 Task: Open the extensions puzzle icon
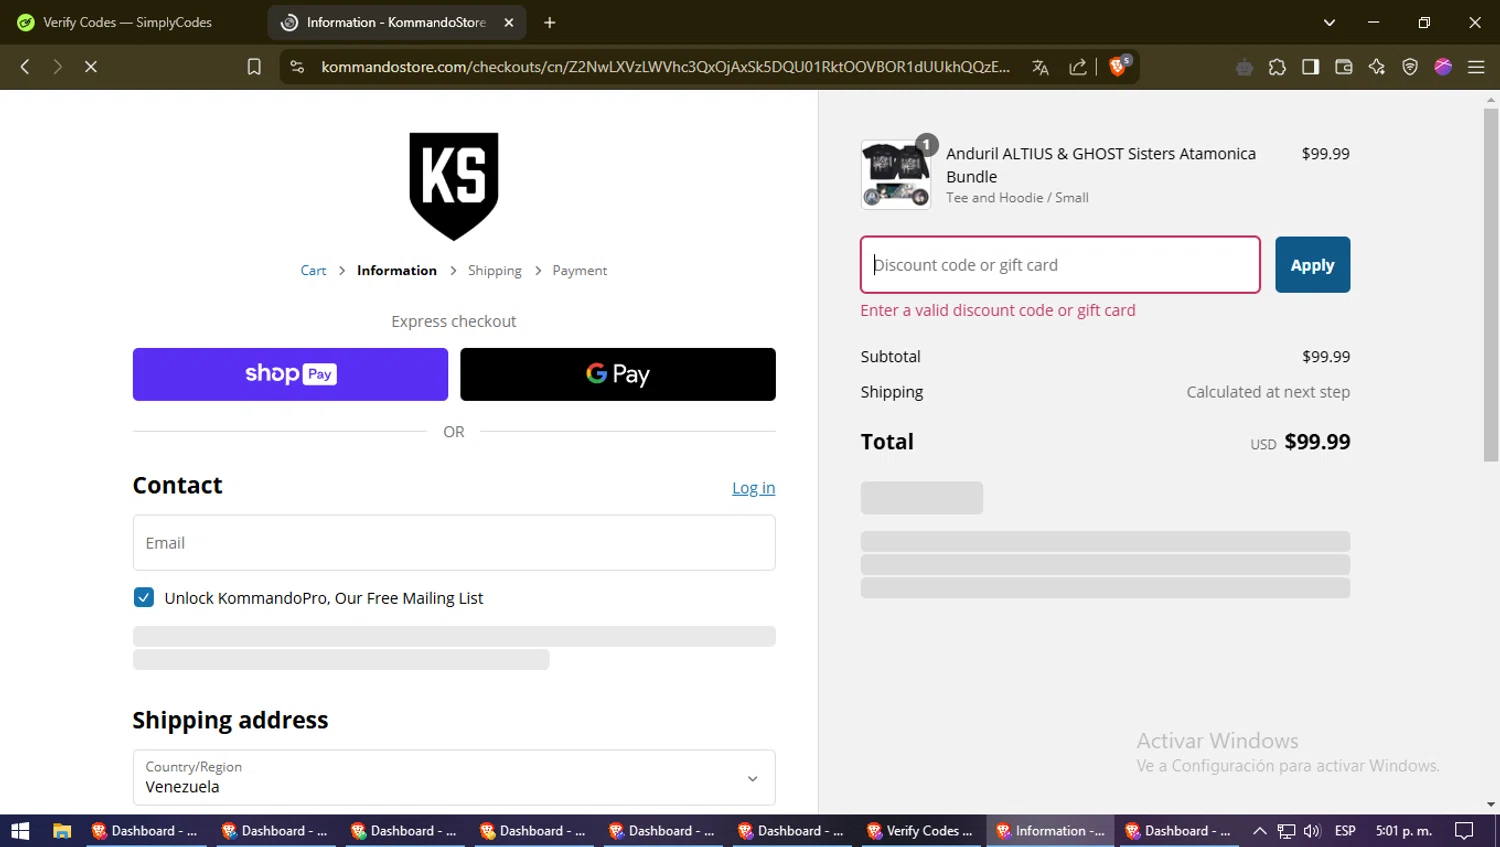(x=1277, y=67)
